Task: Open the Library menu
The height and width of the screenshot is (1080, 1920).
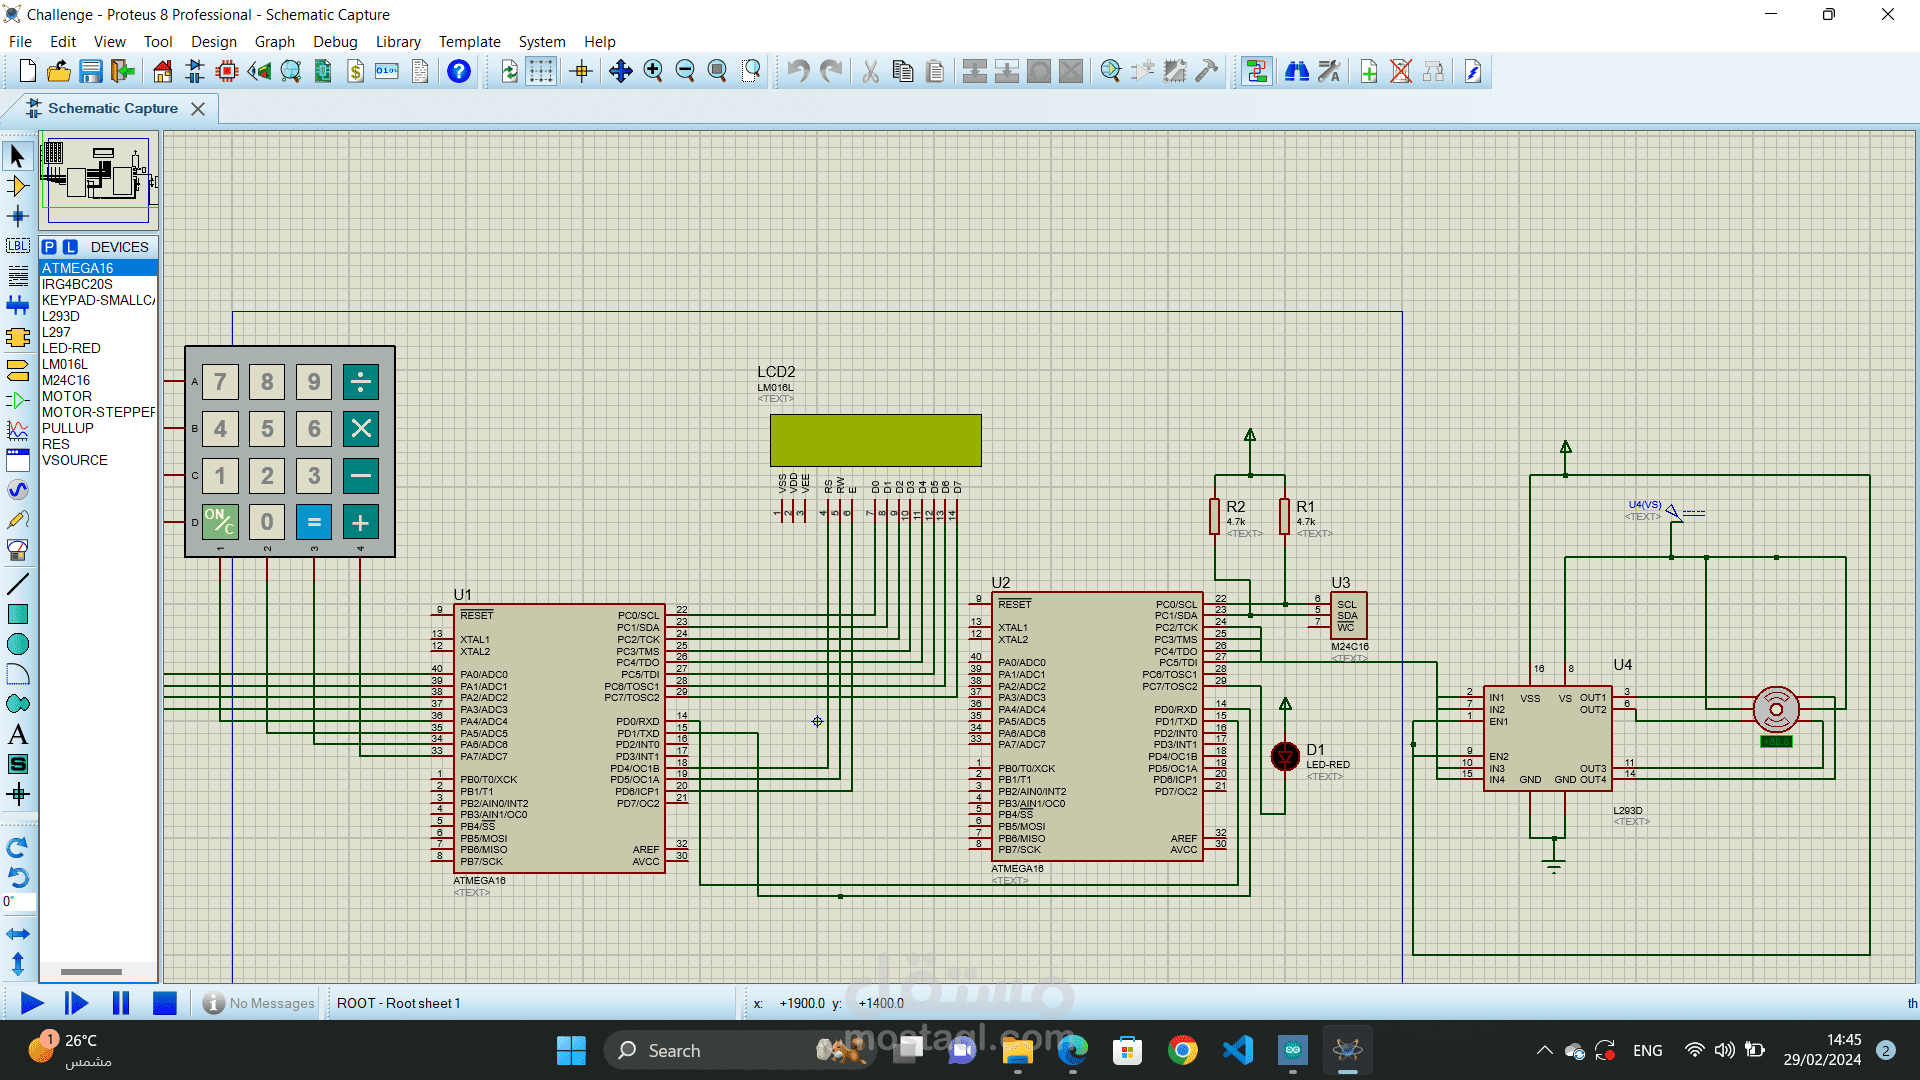Action: click(x=398, y=42)
